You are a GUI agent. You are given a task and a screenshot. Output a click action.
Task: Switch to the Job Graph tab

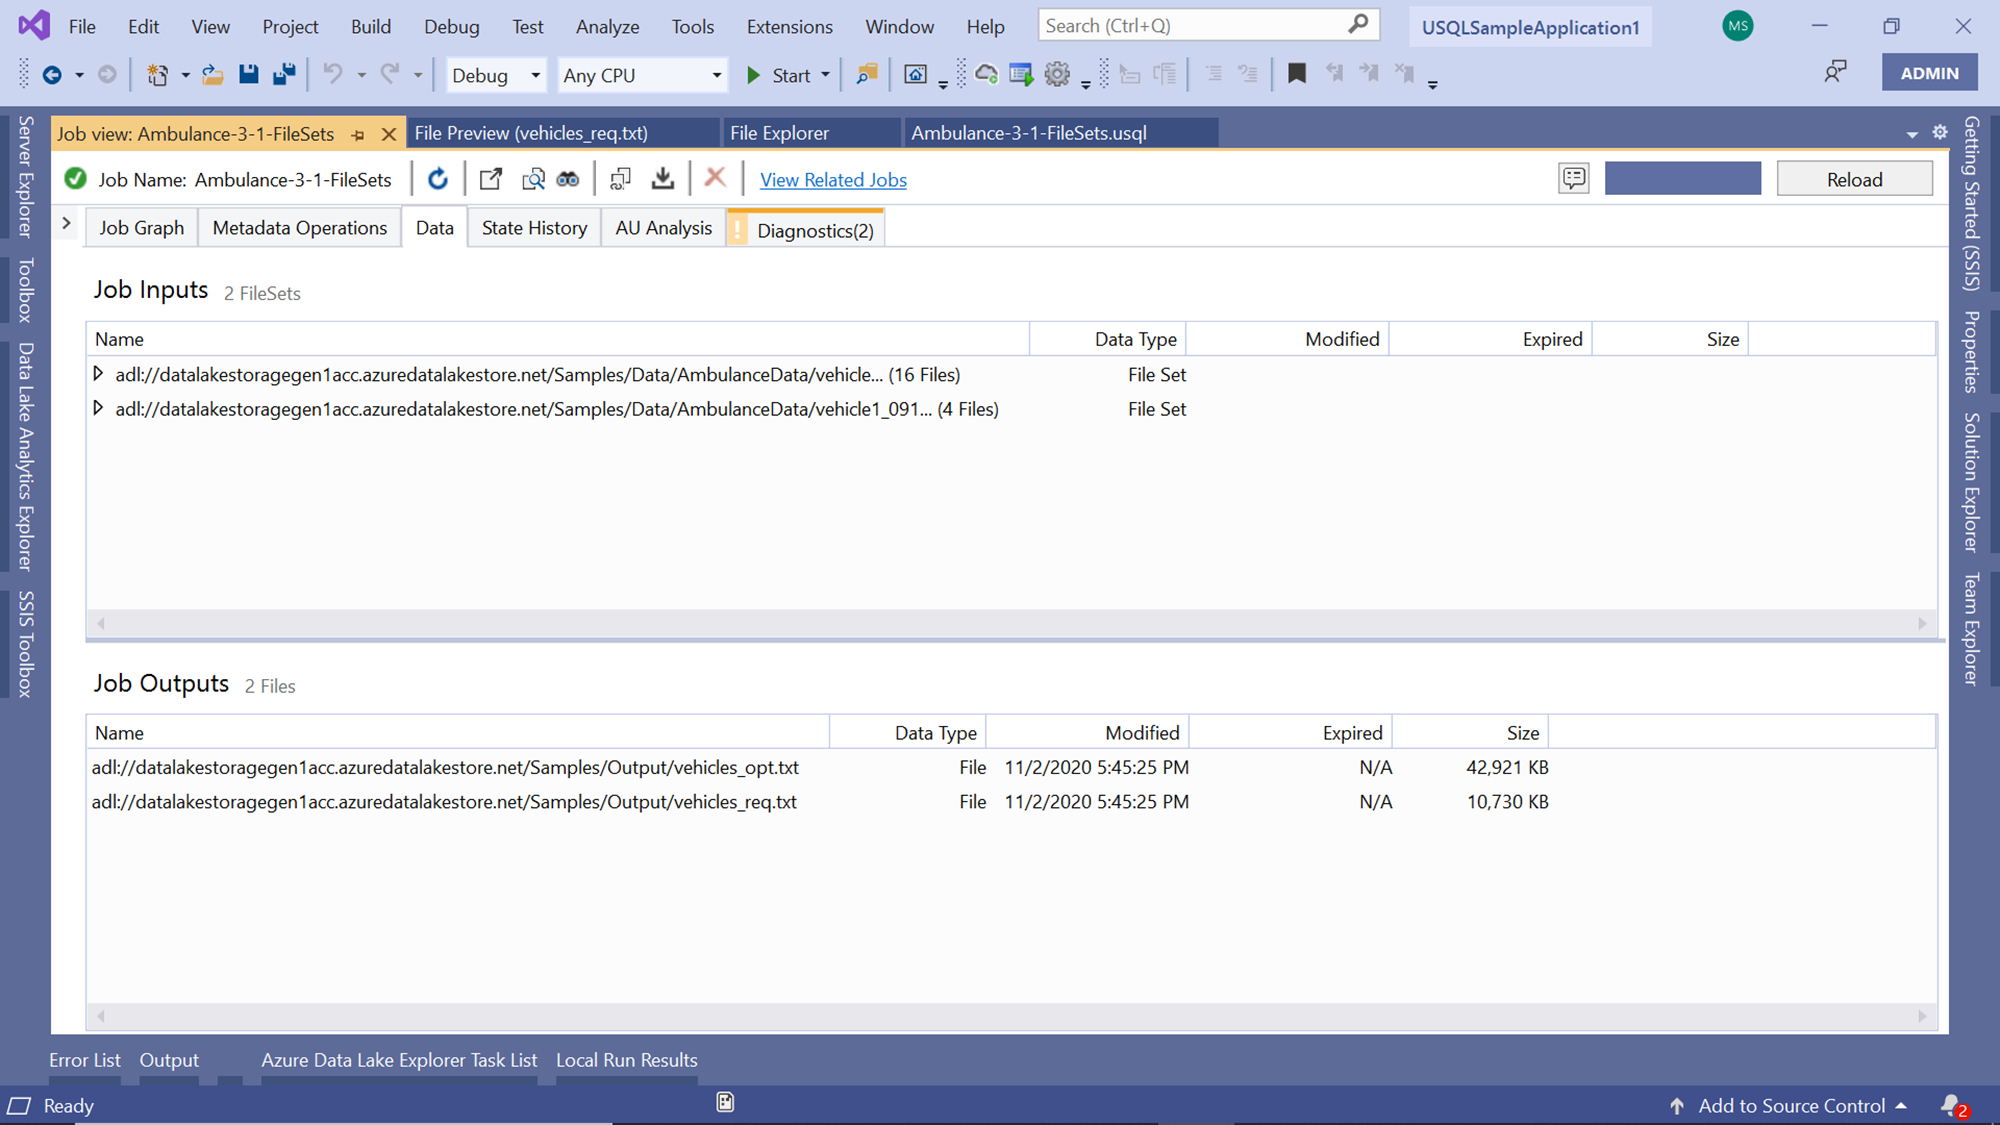tap(141, 228)
